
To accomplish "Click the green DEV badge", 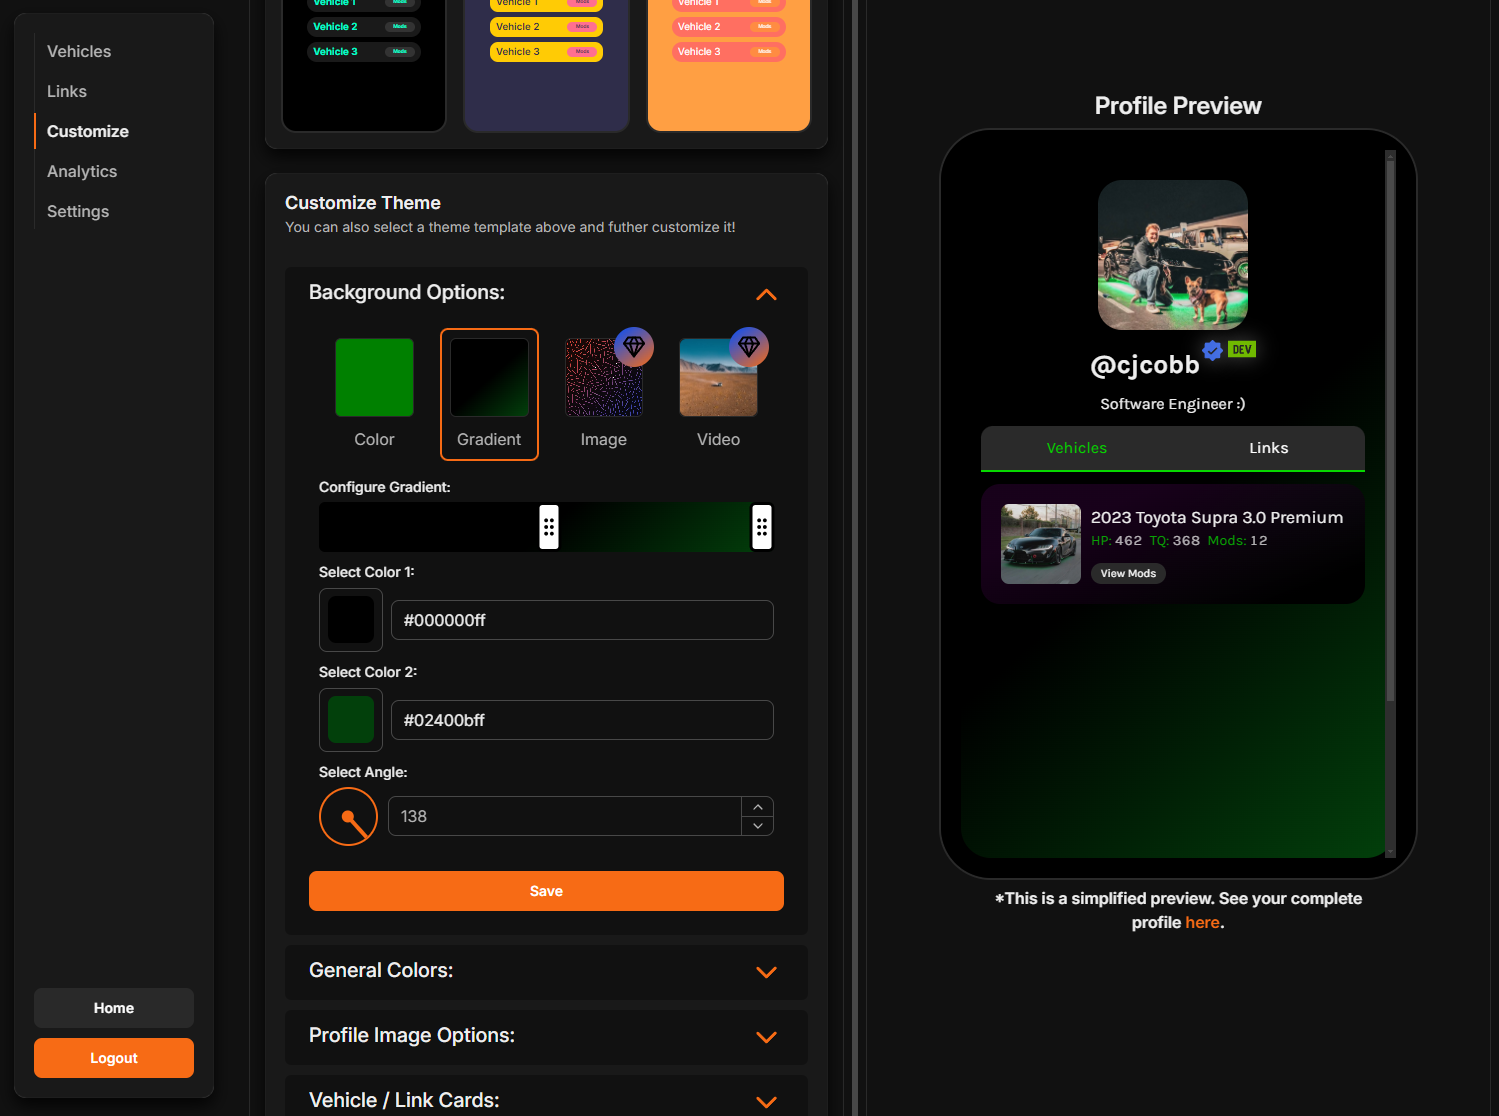I will point(1242,349).
